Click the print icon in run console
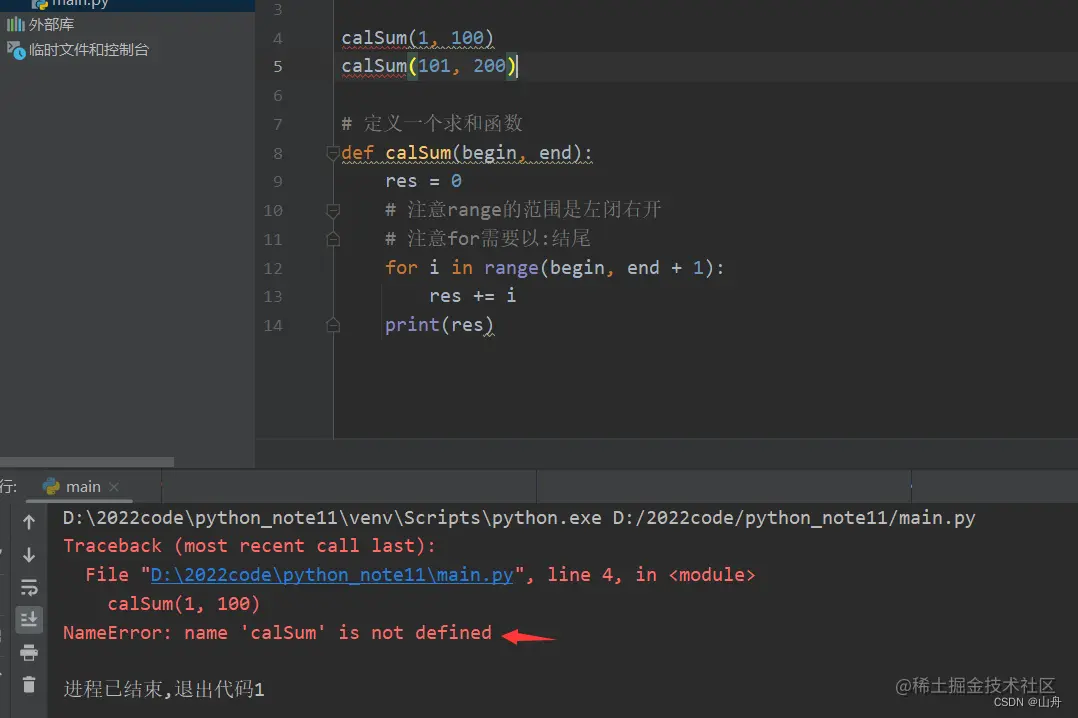 29,652
